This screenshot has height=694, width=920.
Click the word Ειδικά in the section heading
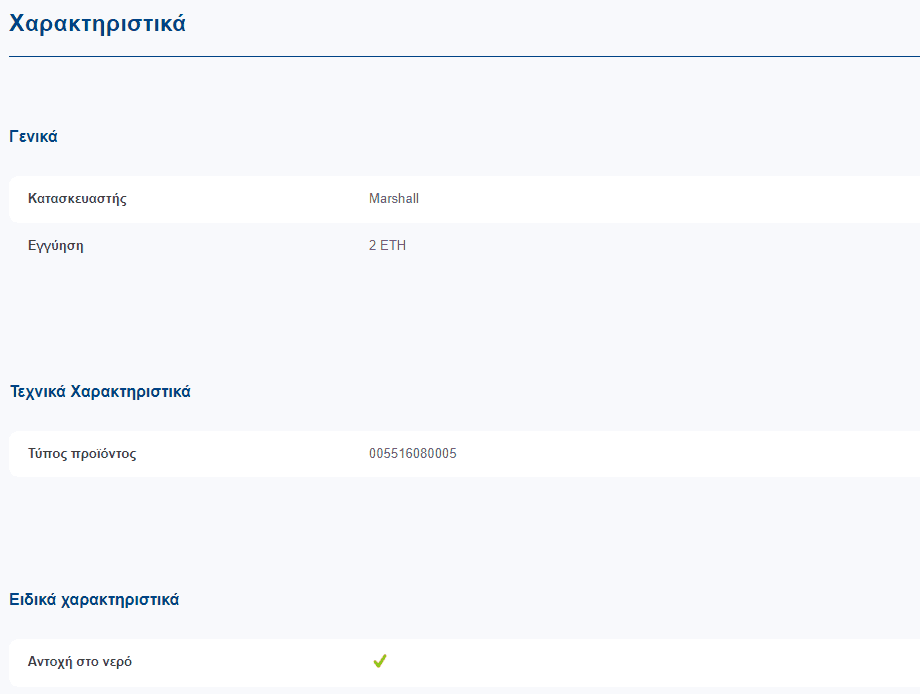pyautogui.click(x=32, y=600)
